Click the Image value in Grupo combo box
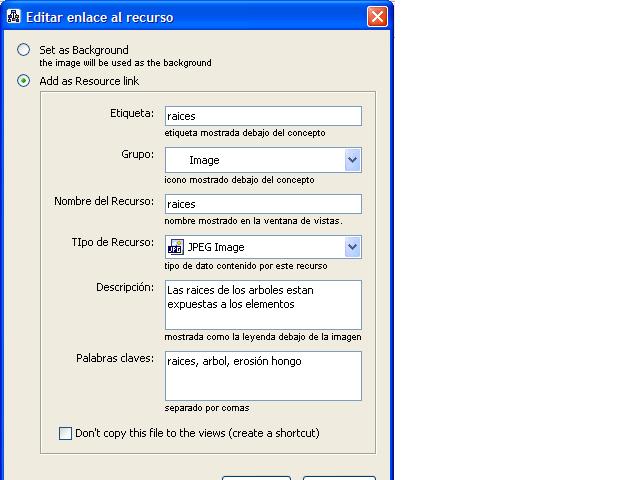640x480 pixels. click(x=204, y=160)
